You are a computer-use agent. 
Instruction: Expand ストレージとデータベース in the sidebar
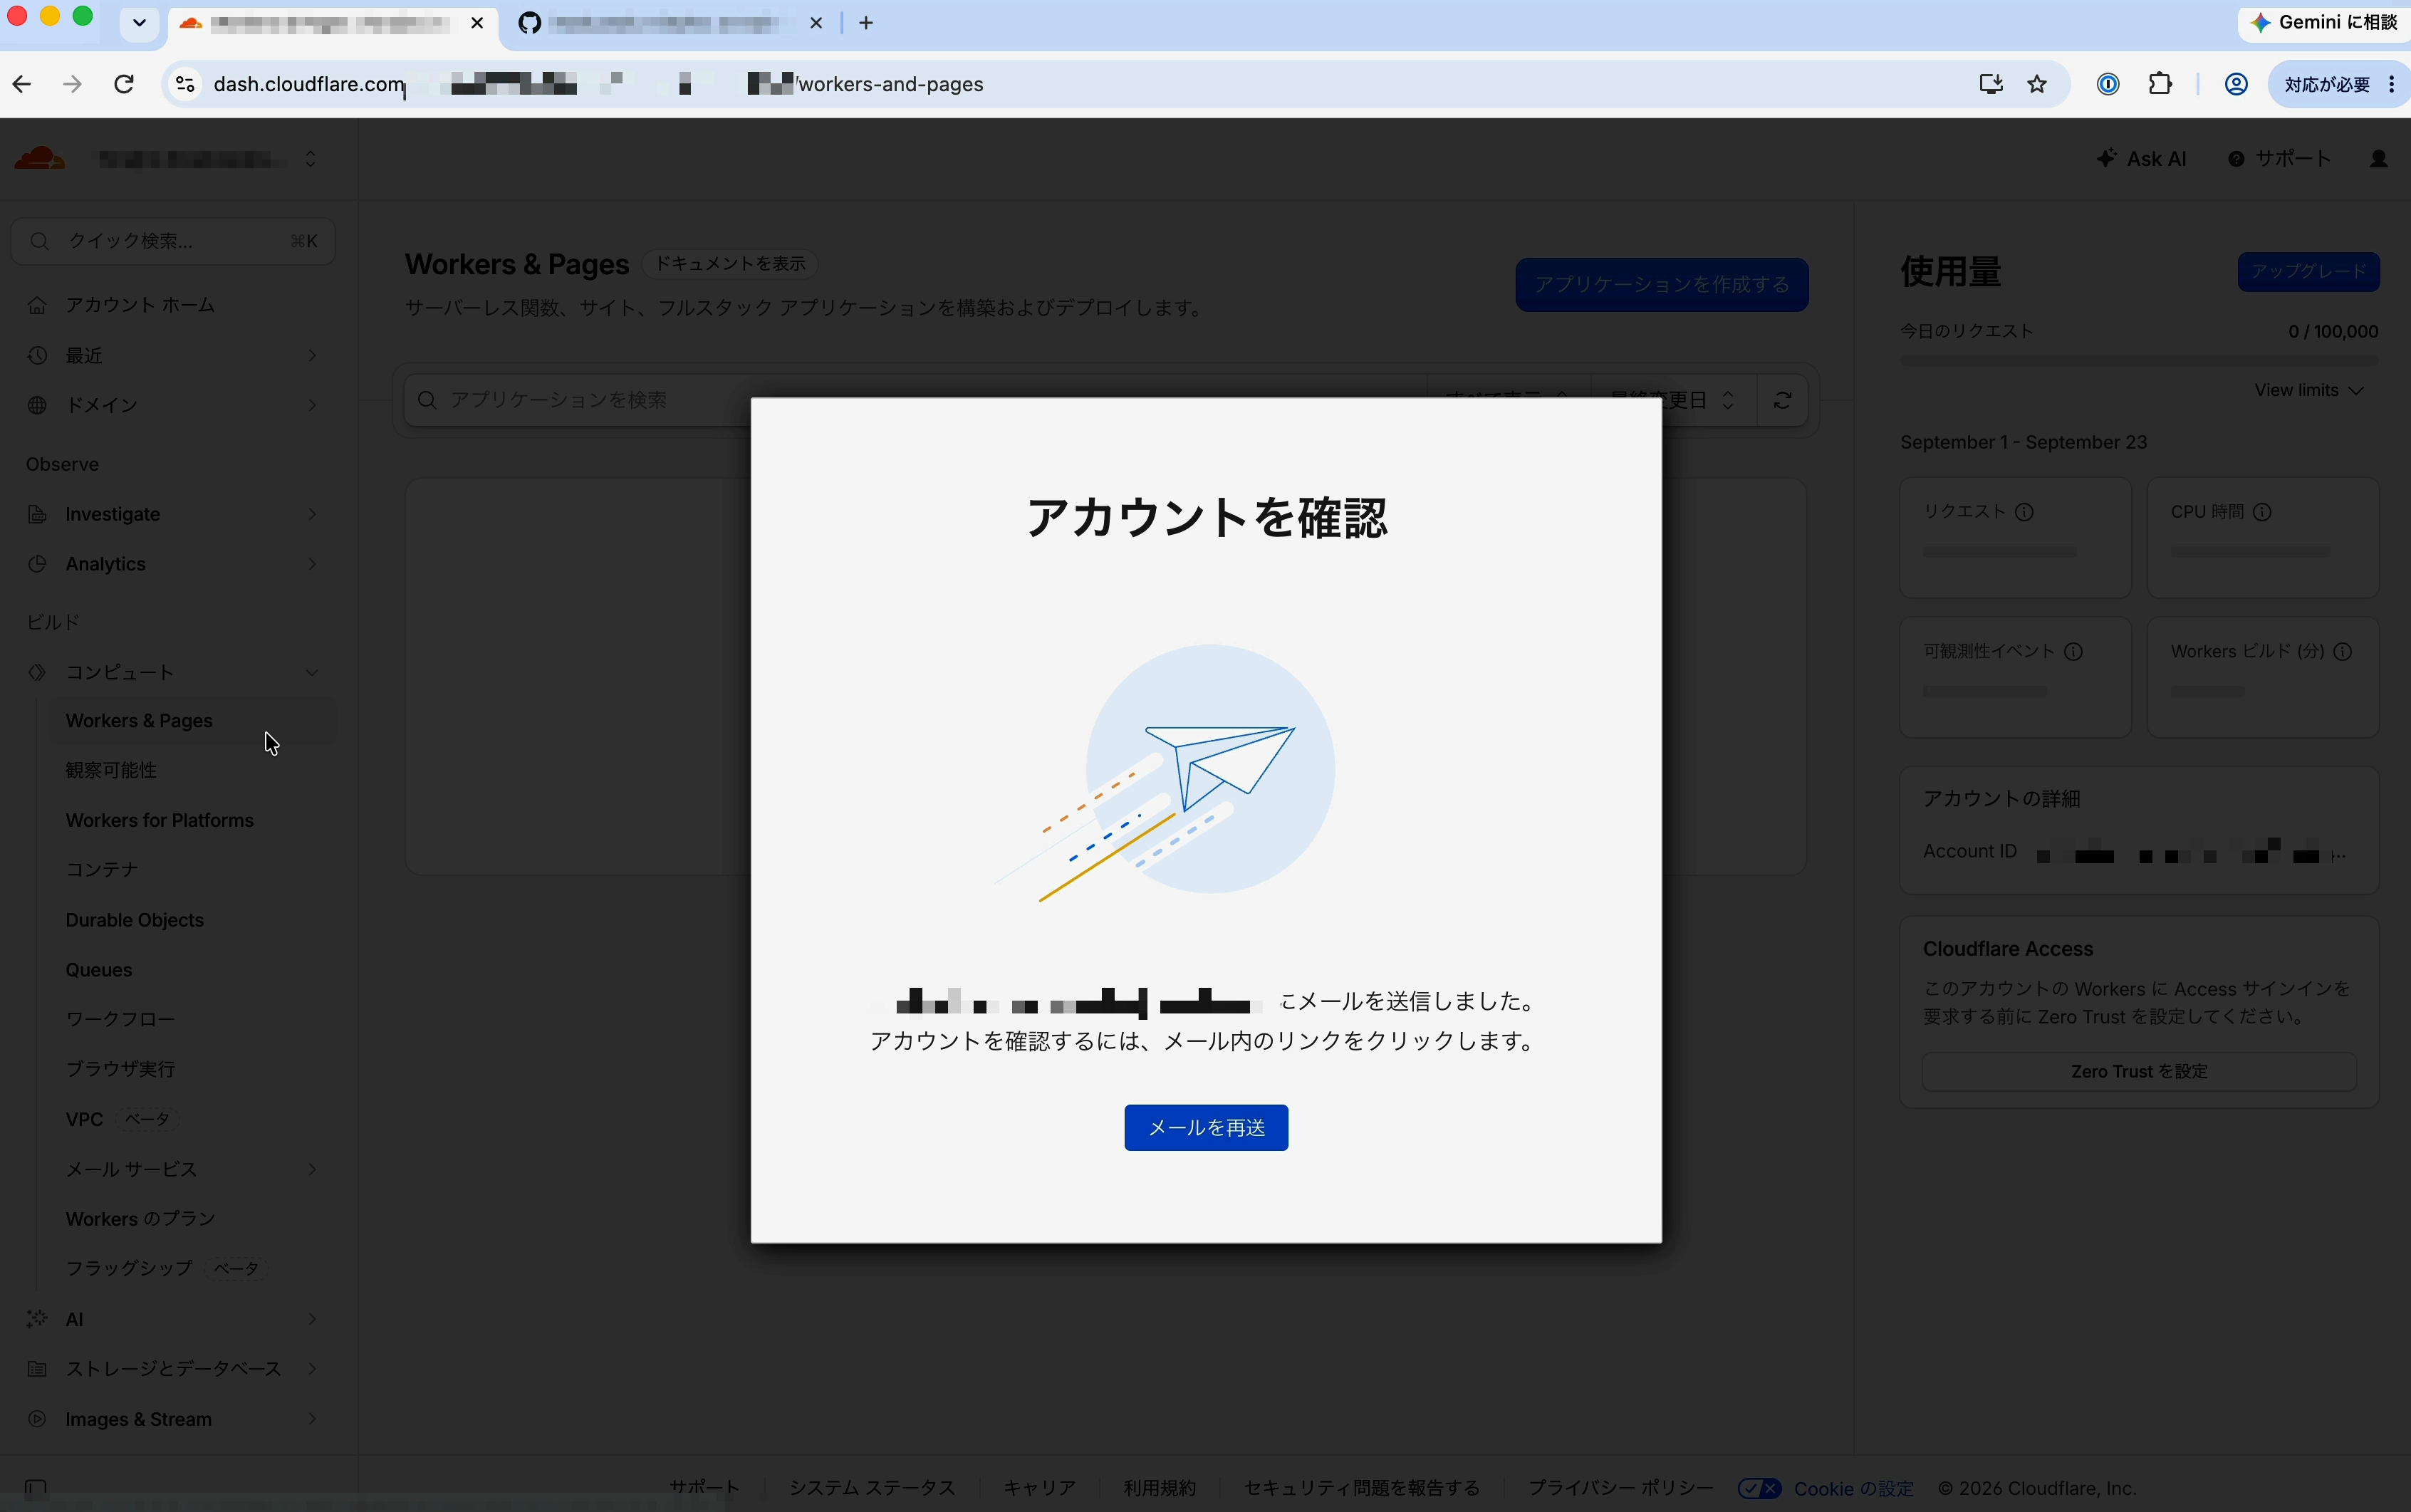(173, 1369)
